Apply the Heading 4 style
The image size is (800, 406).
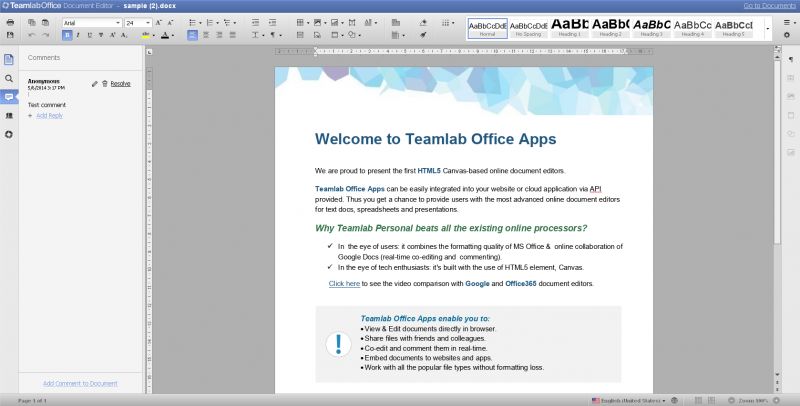click(692, 28)
